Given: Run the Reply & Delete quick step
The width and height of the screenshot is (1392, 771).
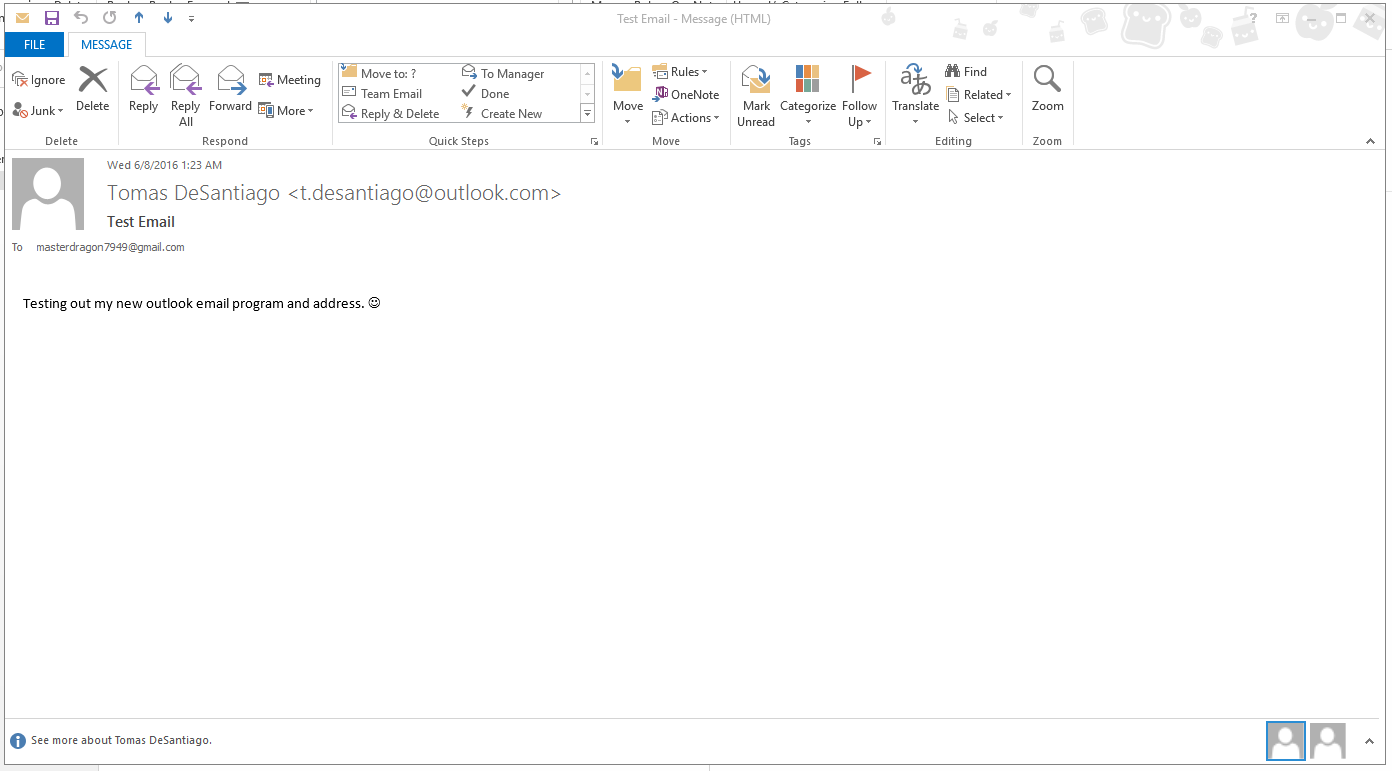Looking at the screenshot, I should tap(391, 114).
